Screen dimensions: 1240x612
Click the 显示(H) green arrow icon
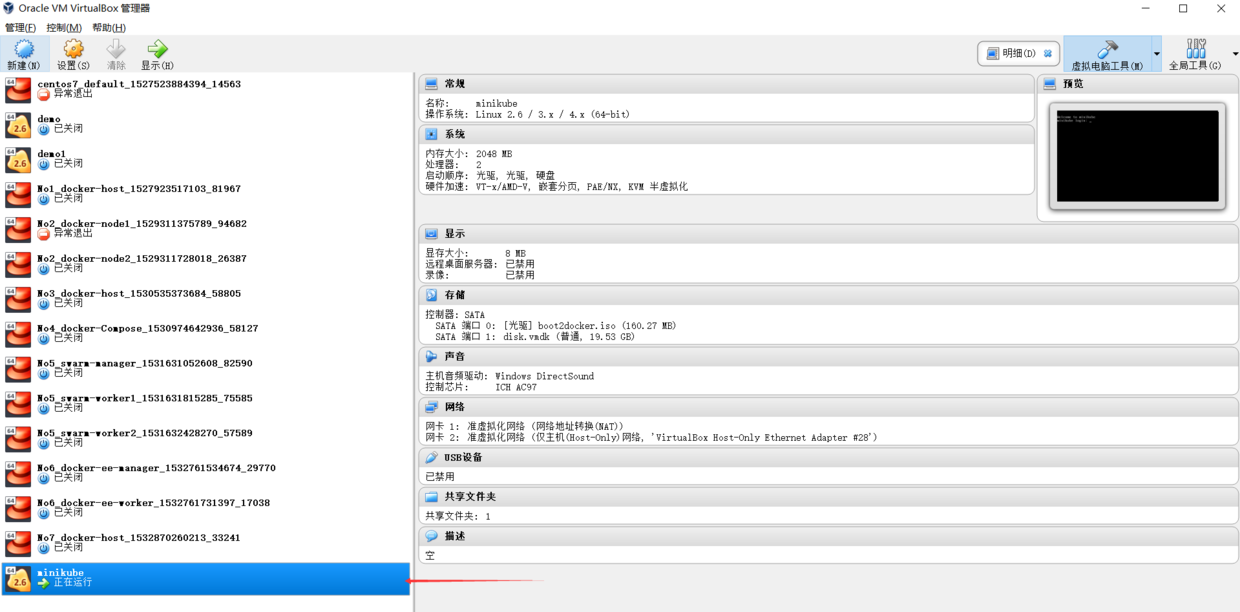pos(157,49)
